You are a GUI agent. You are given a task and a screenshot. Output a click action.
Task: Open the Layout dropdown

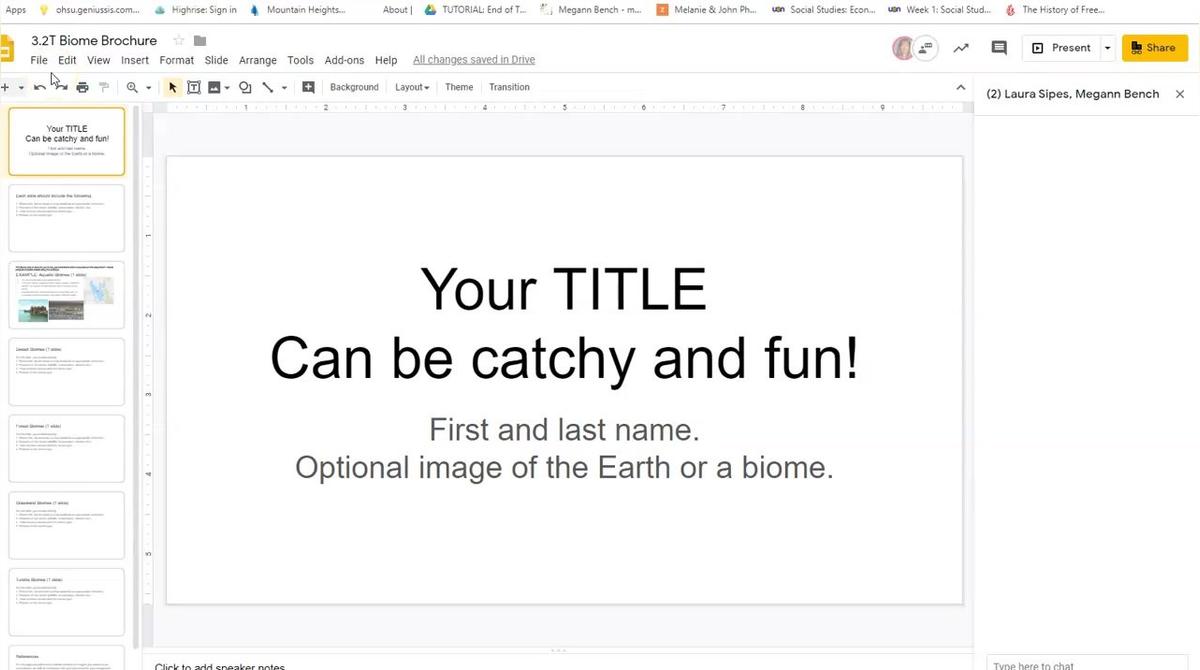point(412,87)
